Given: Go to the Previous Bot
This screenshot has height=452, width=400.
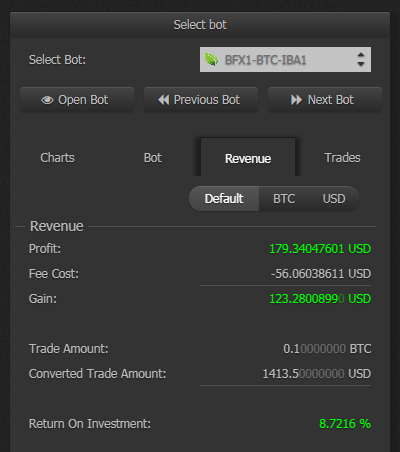Looking at the screenshot, I should click(x=201, y=100).
